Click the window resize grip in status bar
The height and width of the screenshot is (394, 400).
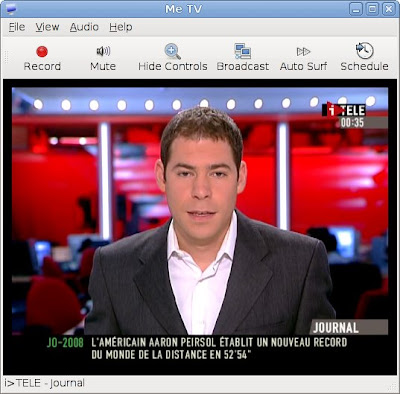click(x=392, y=387)
